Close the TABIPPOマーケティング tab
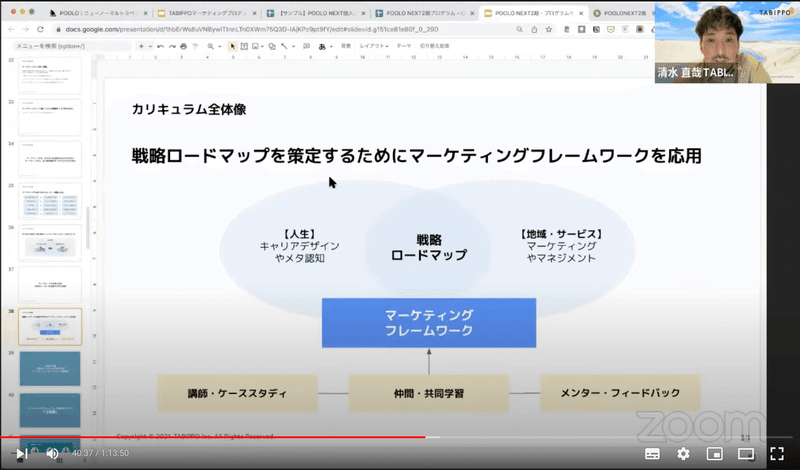Image resolution: width=800 pixels, height=470 pixels. click(x=254, y=13)
